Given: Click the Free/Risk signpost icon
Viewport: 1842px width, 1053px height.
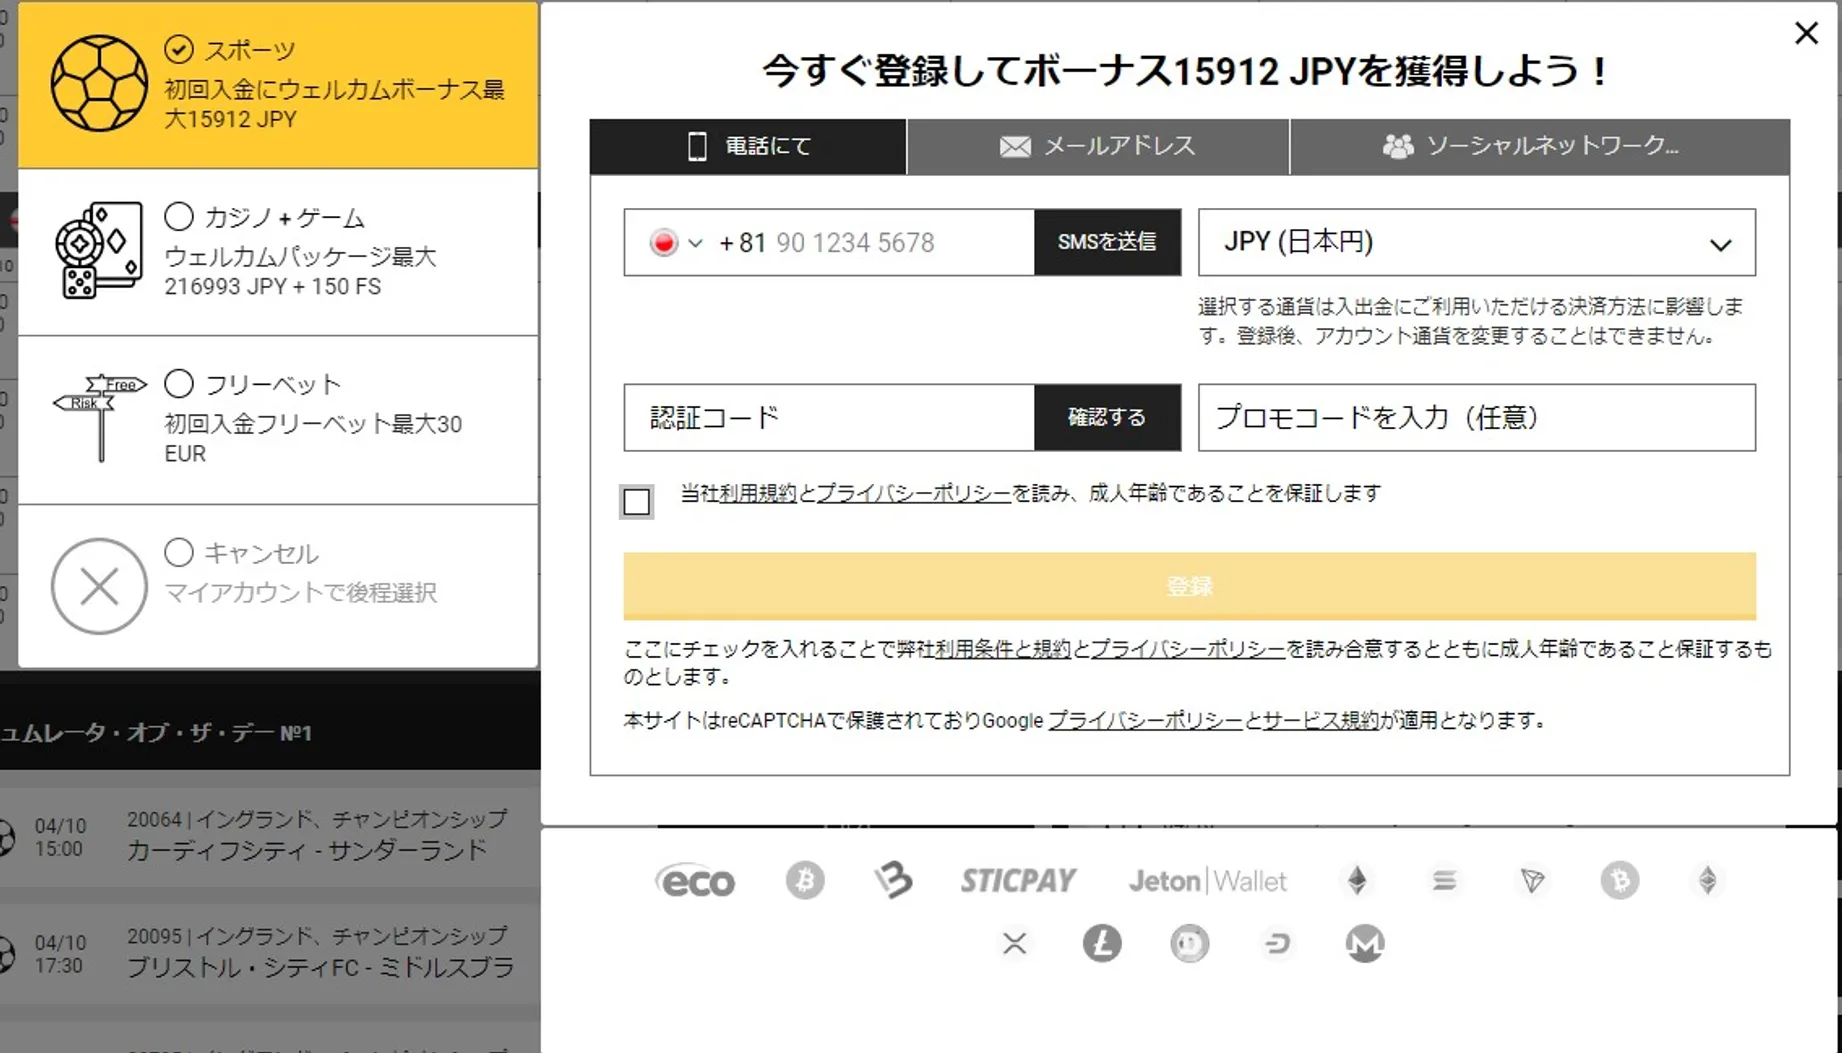Looking at the screenshot, I should [x=99, y=418].
